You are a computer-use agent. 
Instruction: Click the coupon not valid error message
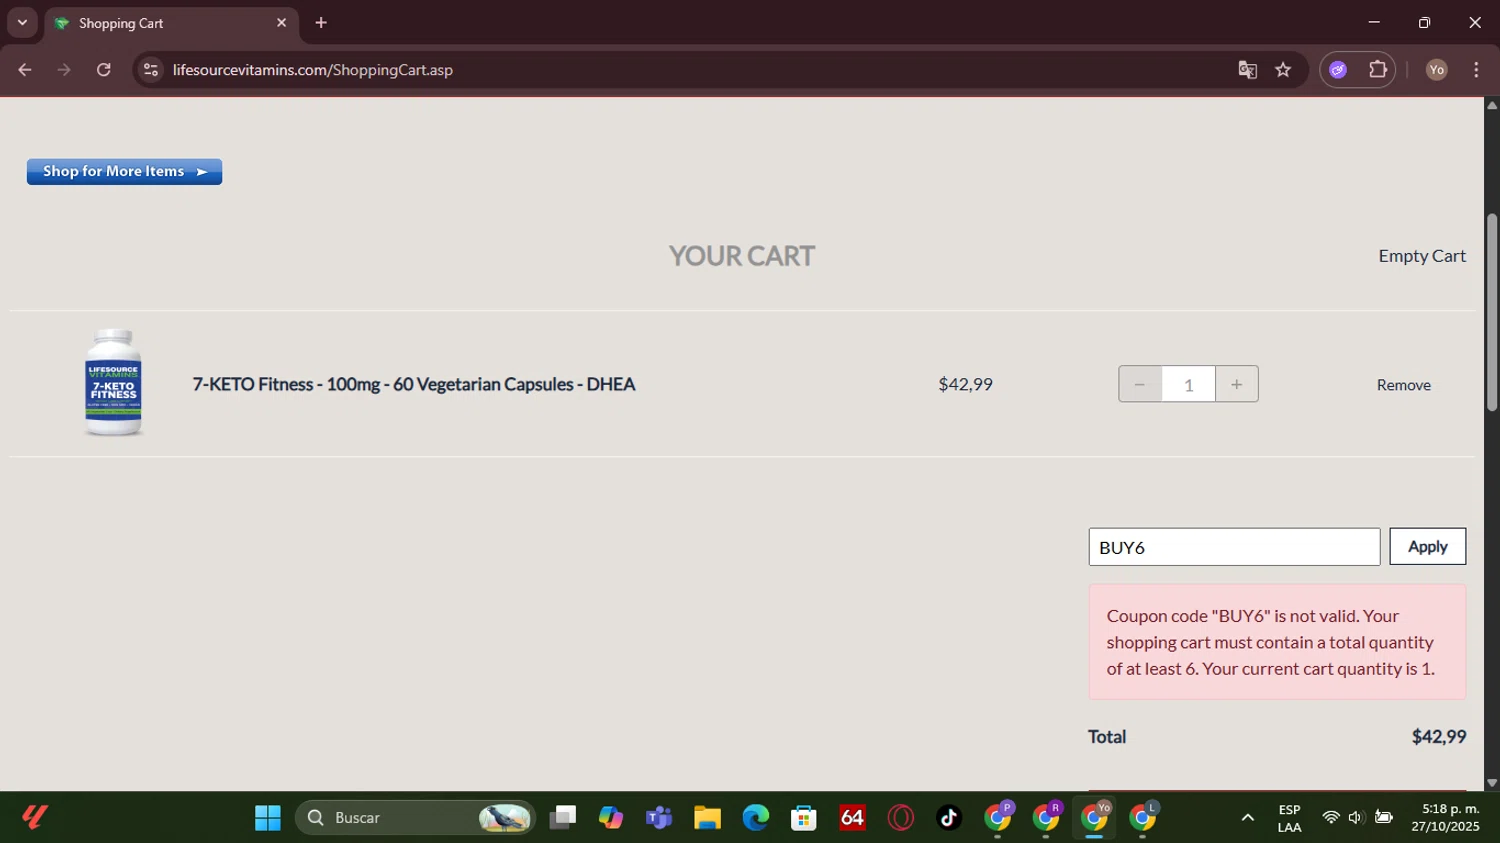click(1277, 642)
